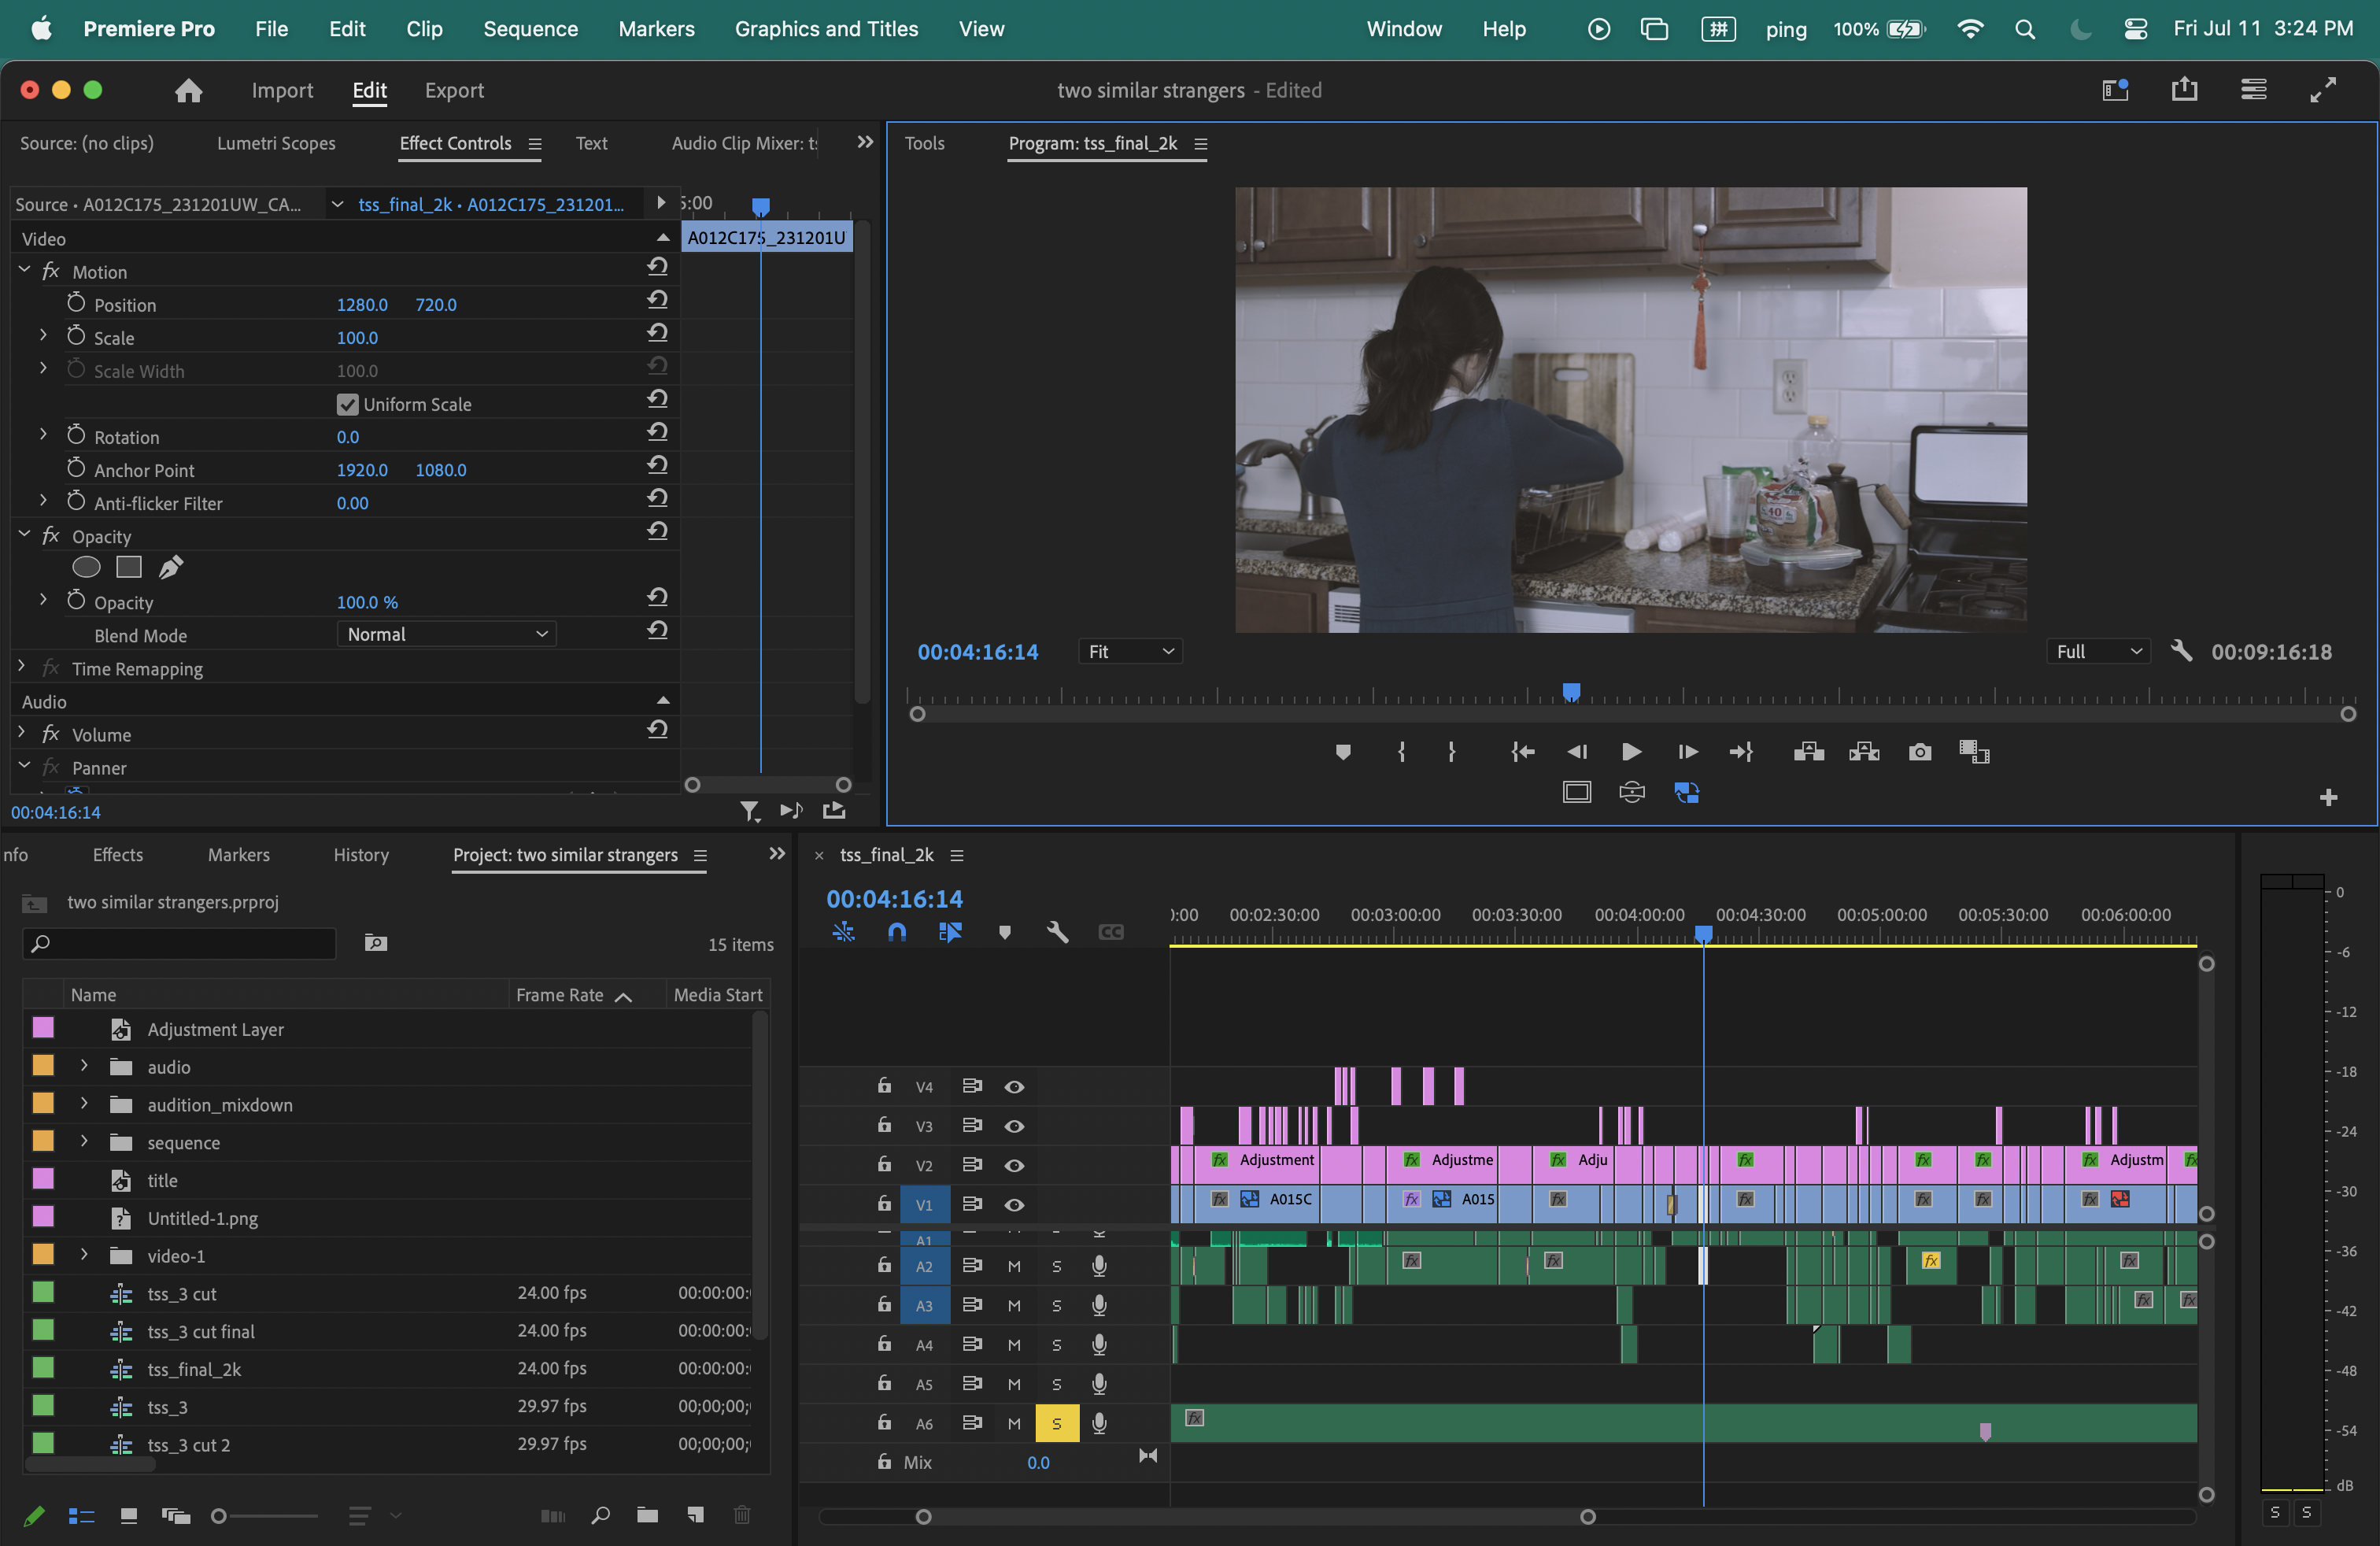Show overflow panels next to Audio Clip Mixer
2380x1546 pixels.
[865, 142]
